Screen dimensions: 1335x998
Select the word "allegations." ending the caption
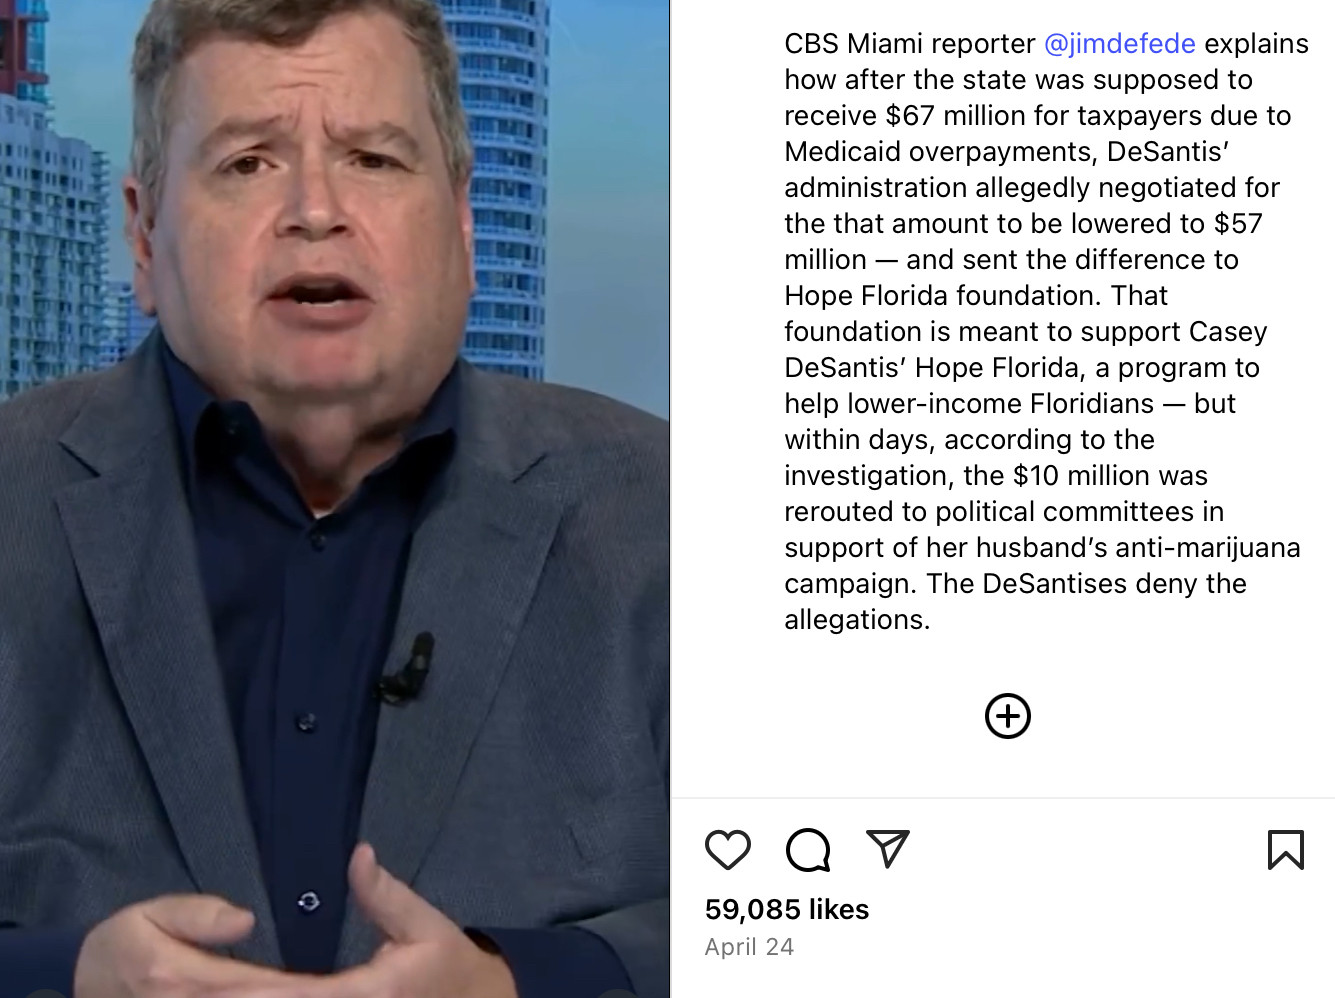coord(857,620)
